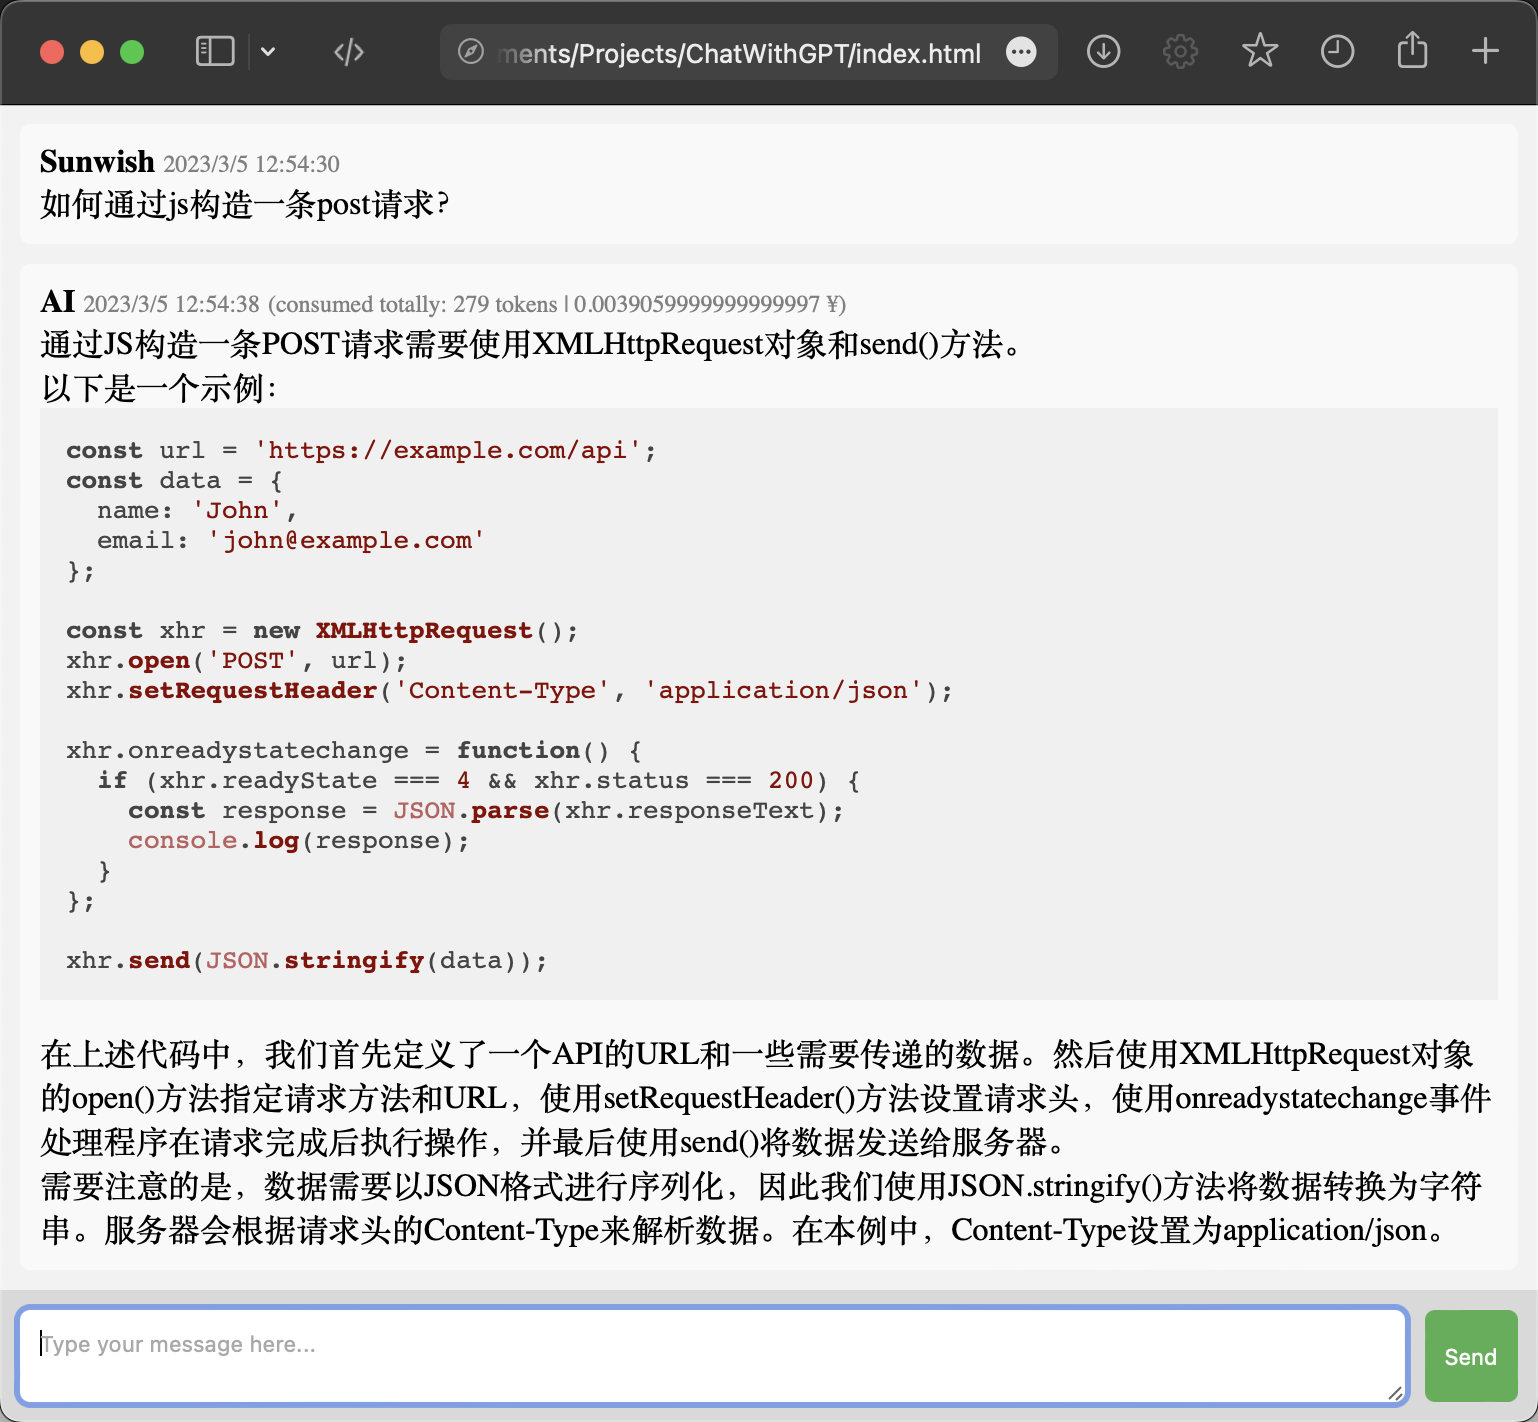Click the 'application/json' string in code
The width and height of the screenshot is (1538, 1422).
pyautogui.click(x=783, y=690)
